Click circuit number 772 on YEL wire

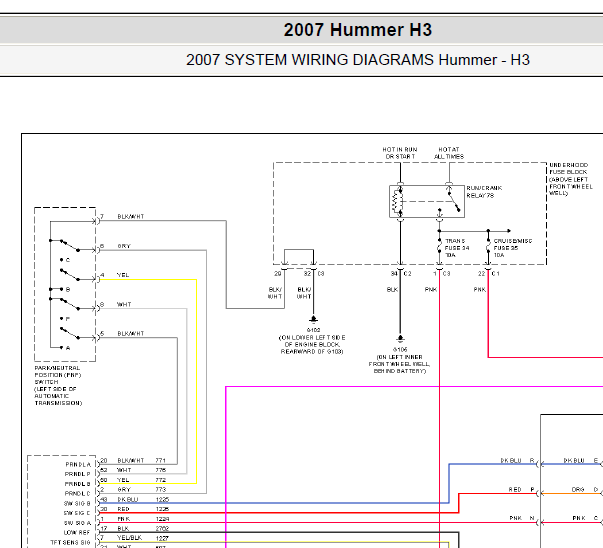click(161, 480)
